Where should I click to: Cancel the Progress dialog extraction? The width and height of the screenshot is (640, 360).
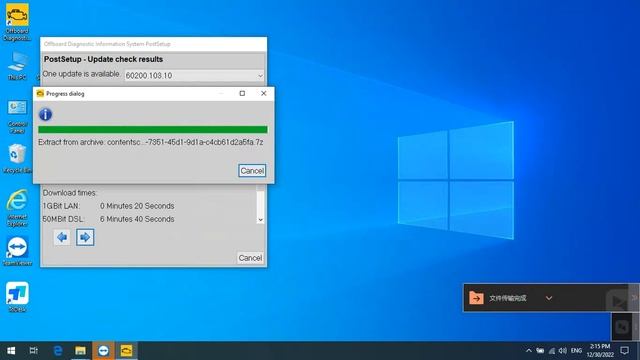coord(252,171)
